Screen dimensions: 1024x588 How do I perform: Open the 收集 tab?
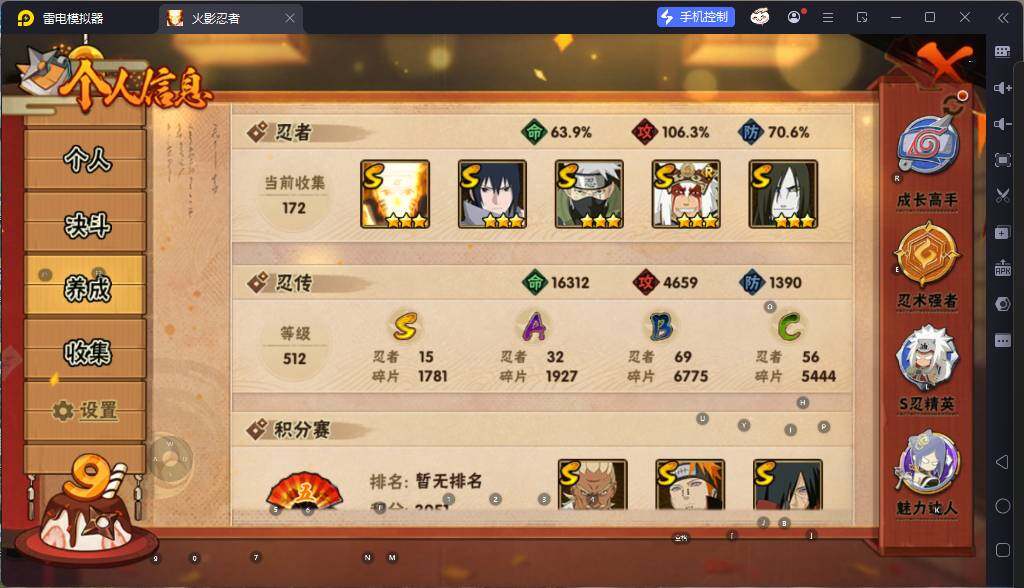coord(86,351)
